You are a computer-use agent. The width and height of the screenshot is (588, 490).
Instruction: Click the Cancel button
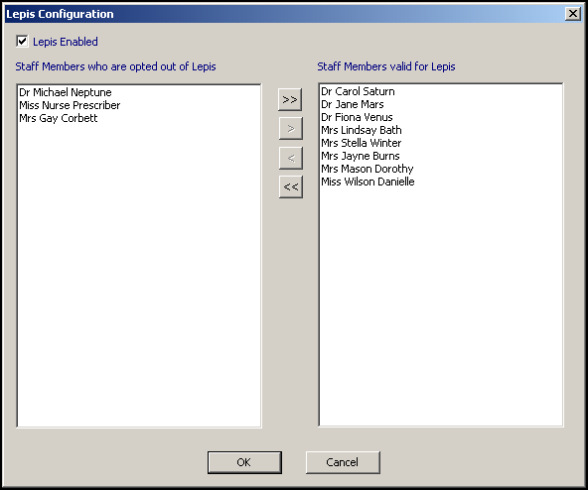(x=343, y=462)
